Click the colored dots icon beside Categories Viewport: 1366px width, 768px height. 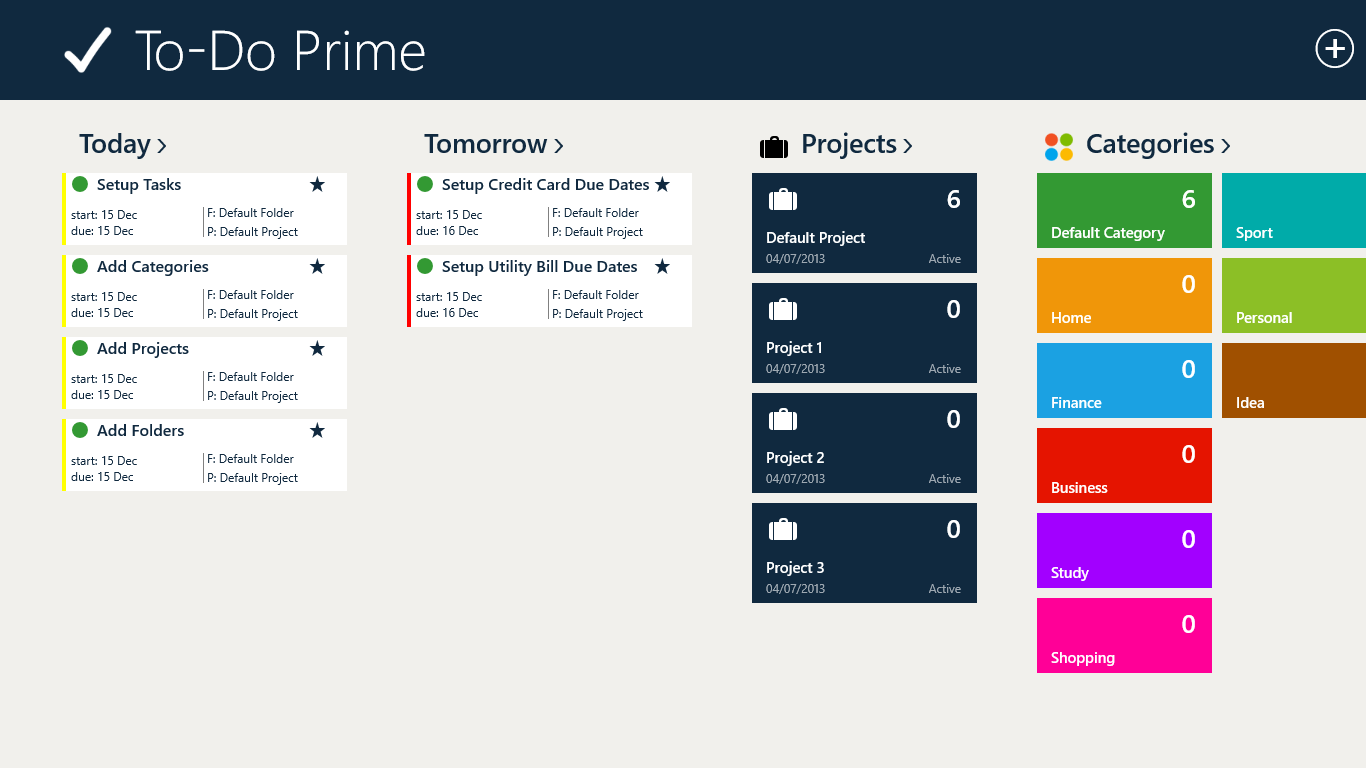tap(1059, 147)
